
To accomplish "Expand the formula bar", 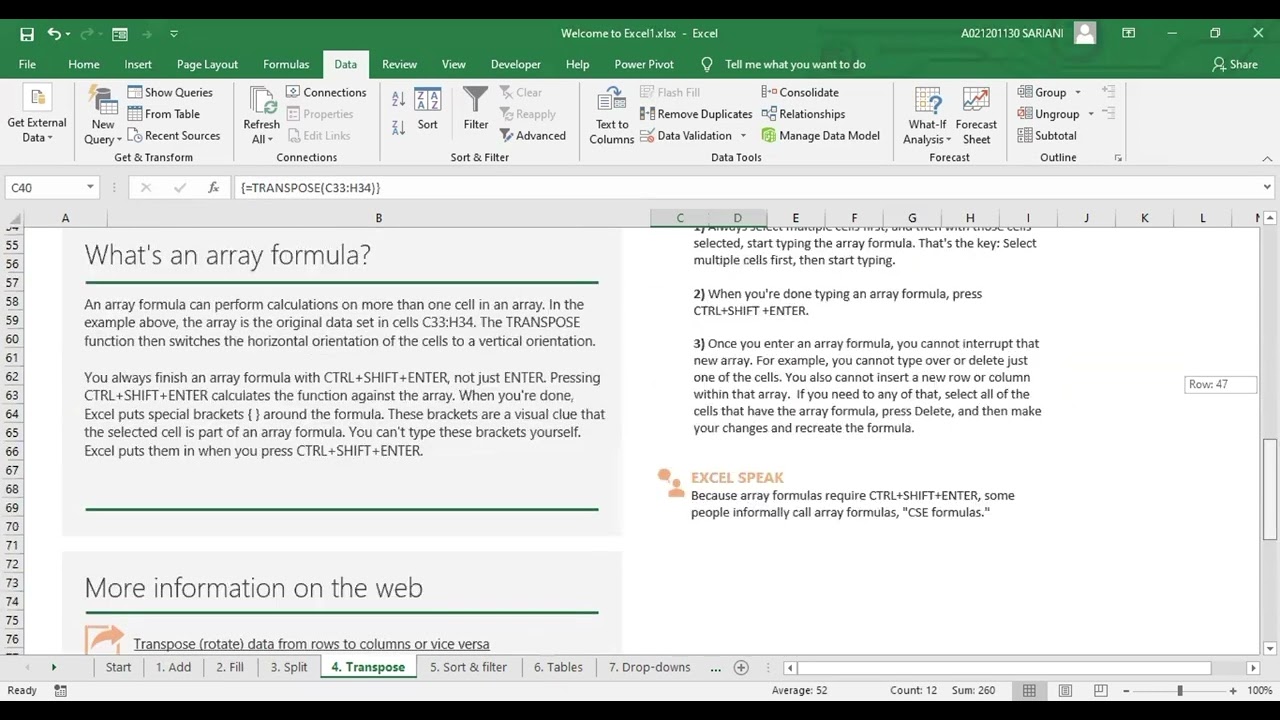I will [x=1267, y=188].
